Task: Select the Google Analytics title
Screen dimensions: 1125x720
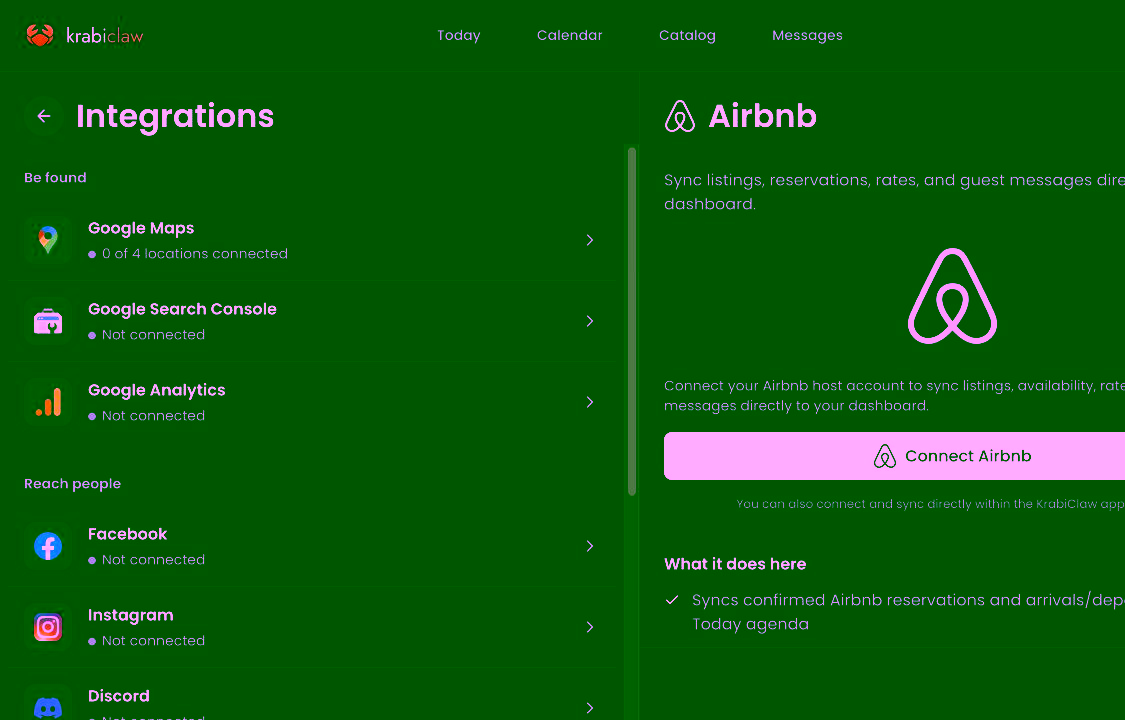Action: [x=156, y=390]
